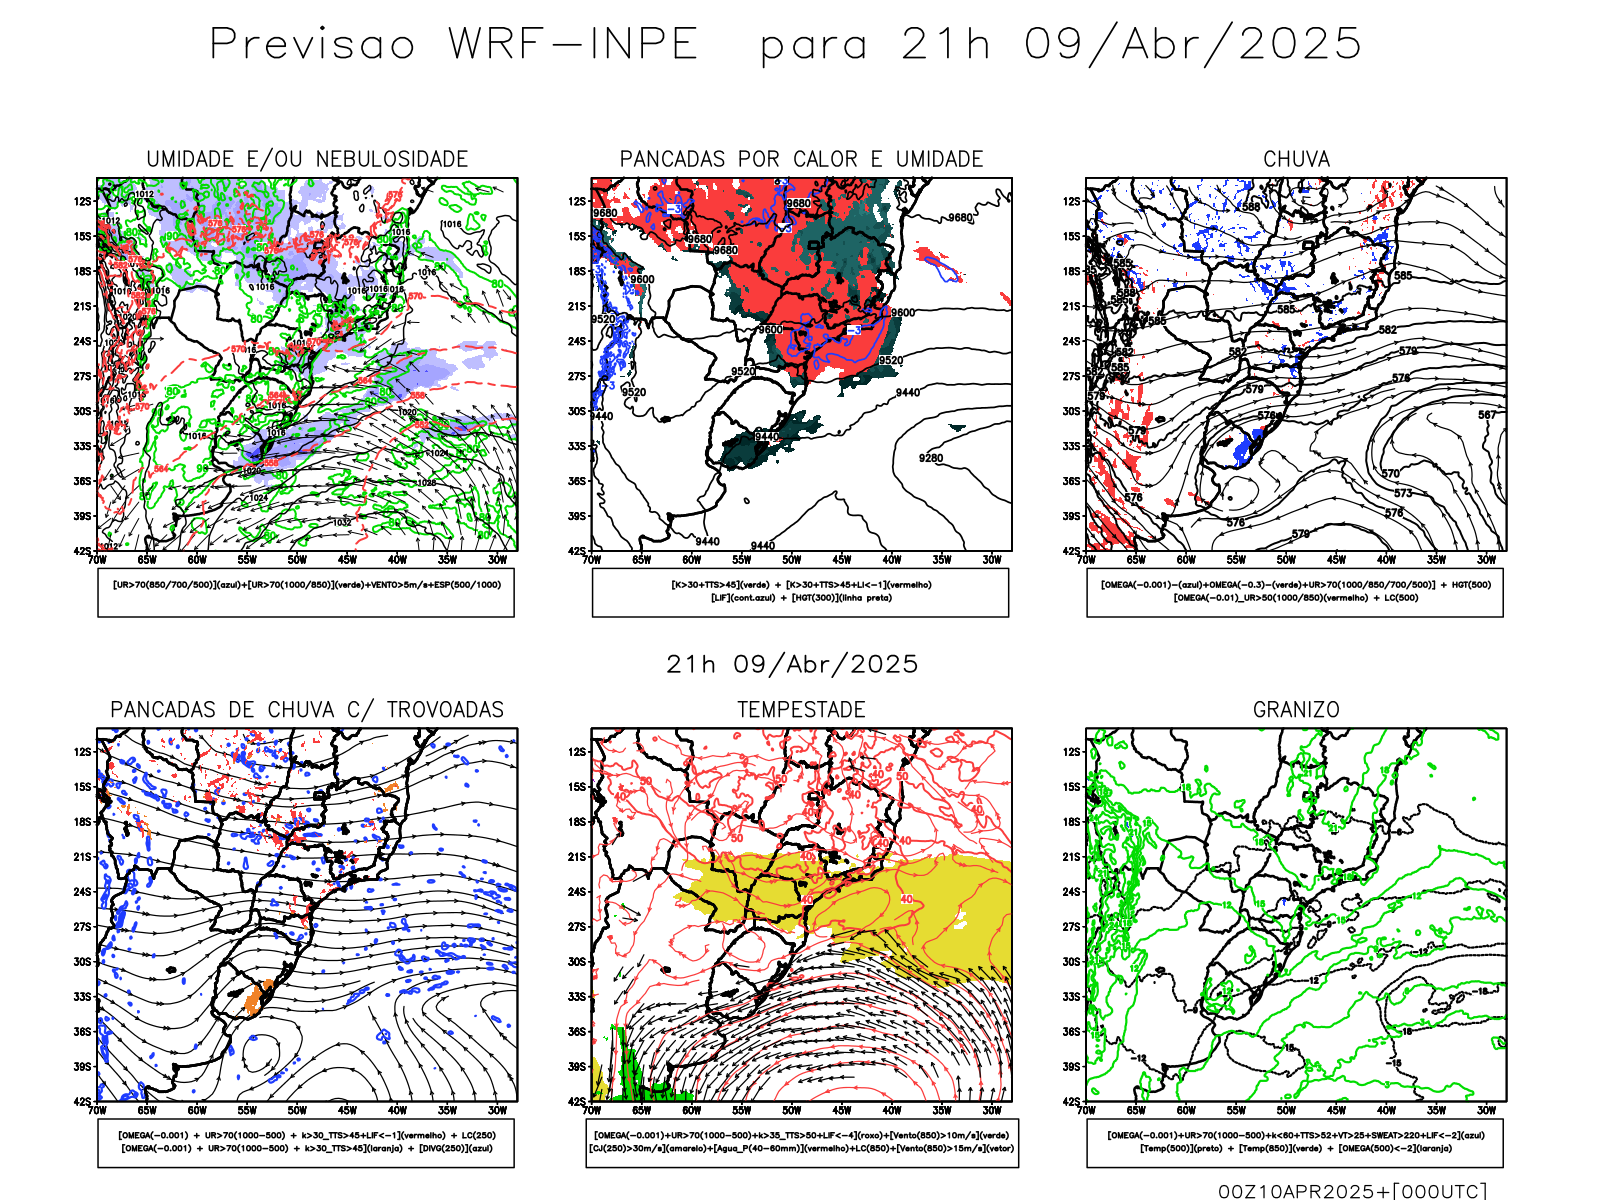Screen dimensions: 1600x1200
Task: Open the CHUVA rain forecast map
Action: pyautogui.click(x=1296, y=365)
